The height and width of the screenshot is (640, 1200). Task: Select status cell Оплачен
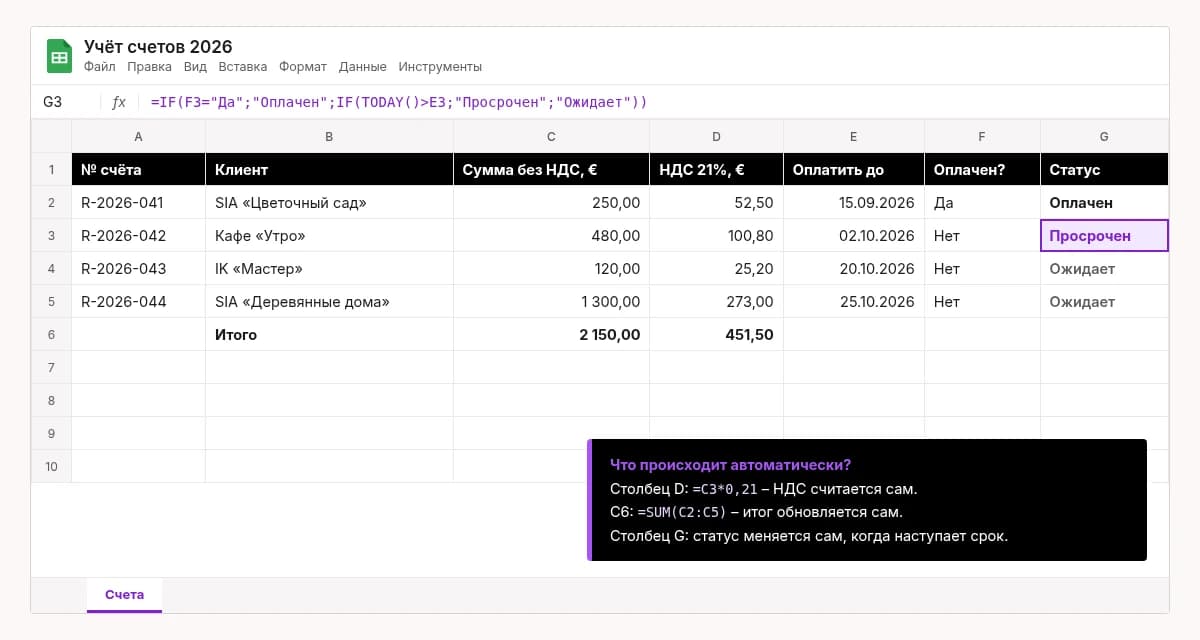[x=1104, y=203]
